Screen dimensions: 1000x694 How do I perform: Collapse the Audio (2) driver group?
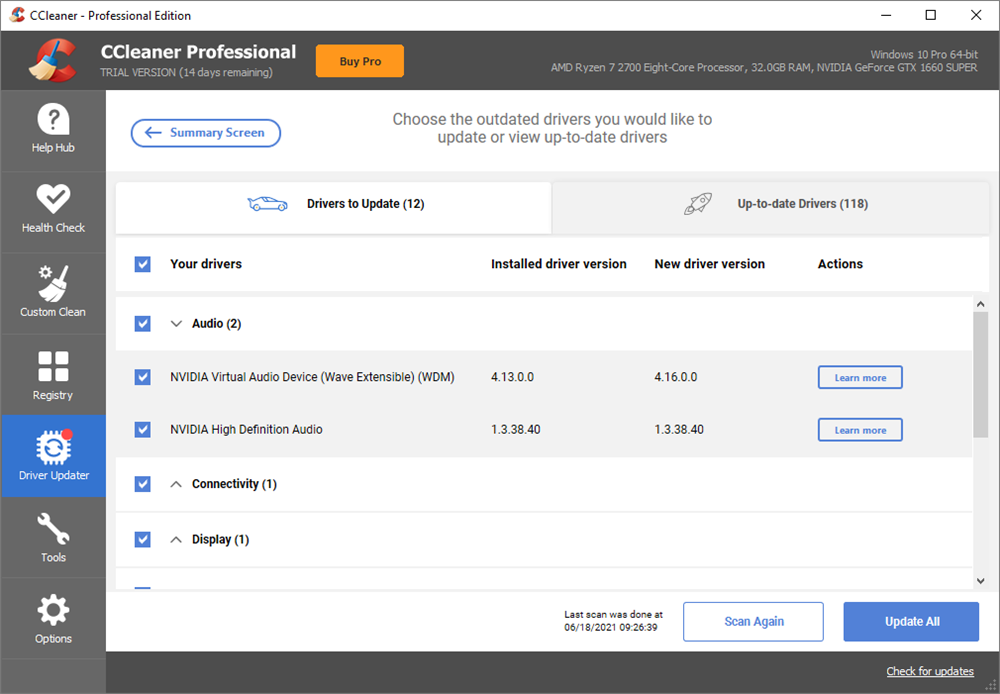(177, 324)
